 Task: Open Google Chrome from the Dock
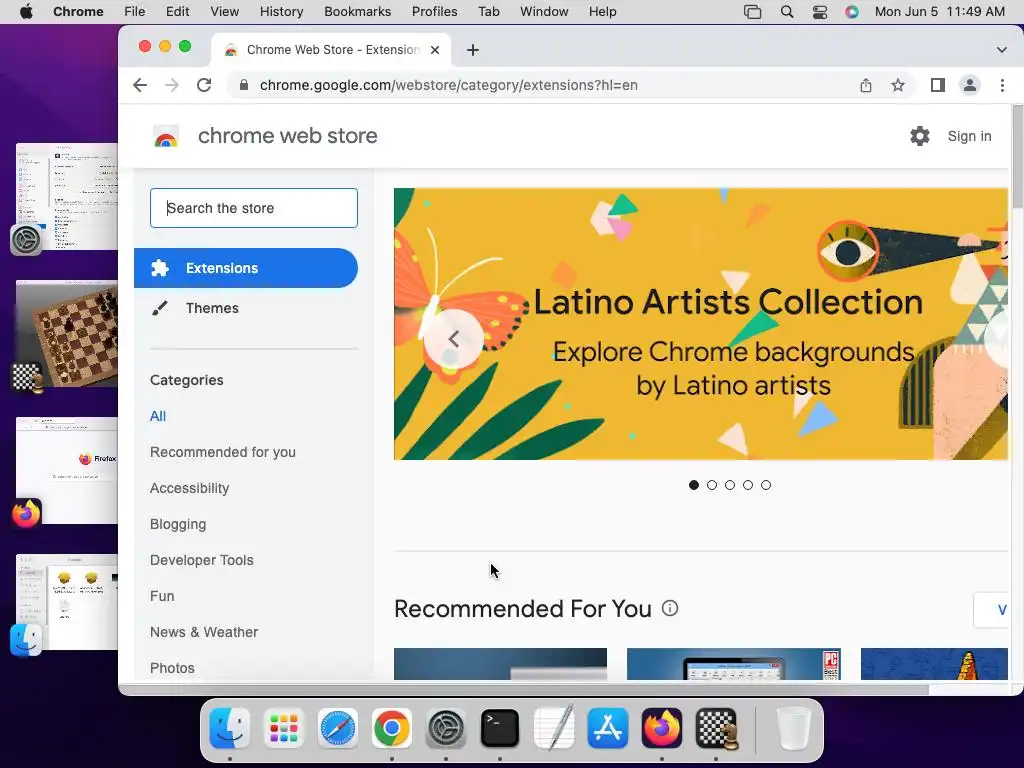[392, 728]
